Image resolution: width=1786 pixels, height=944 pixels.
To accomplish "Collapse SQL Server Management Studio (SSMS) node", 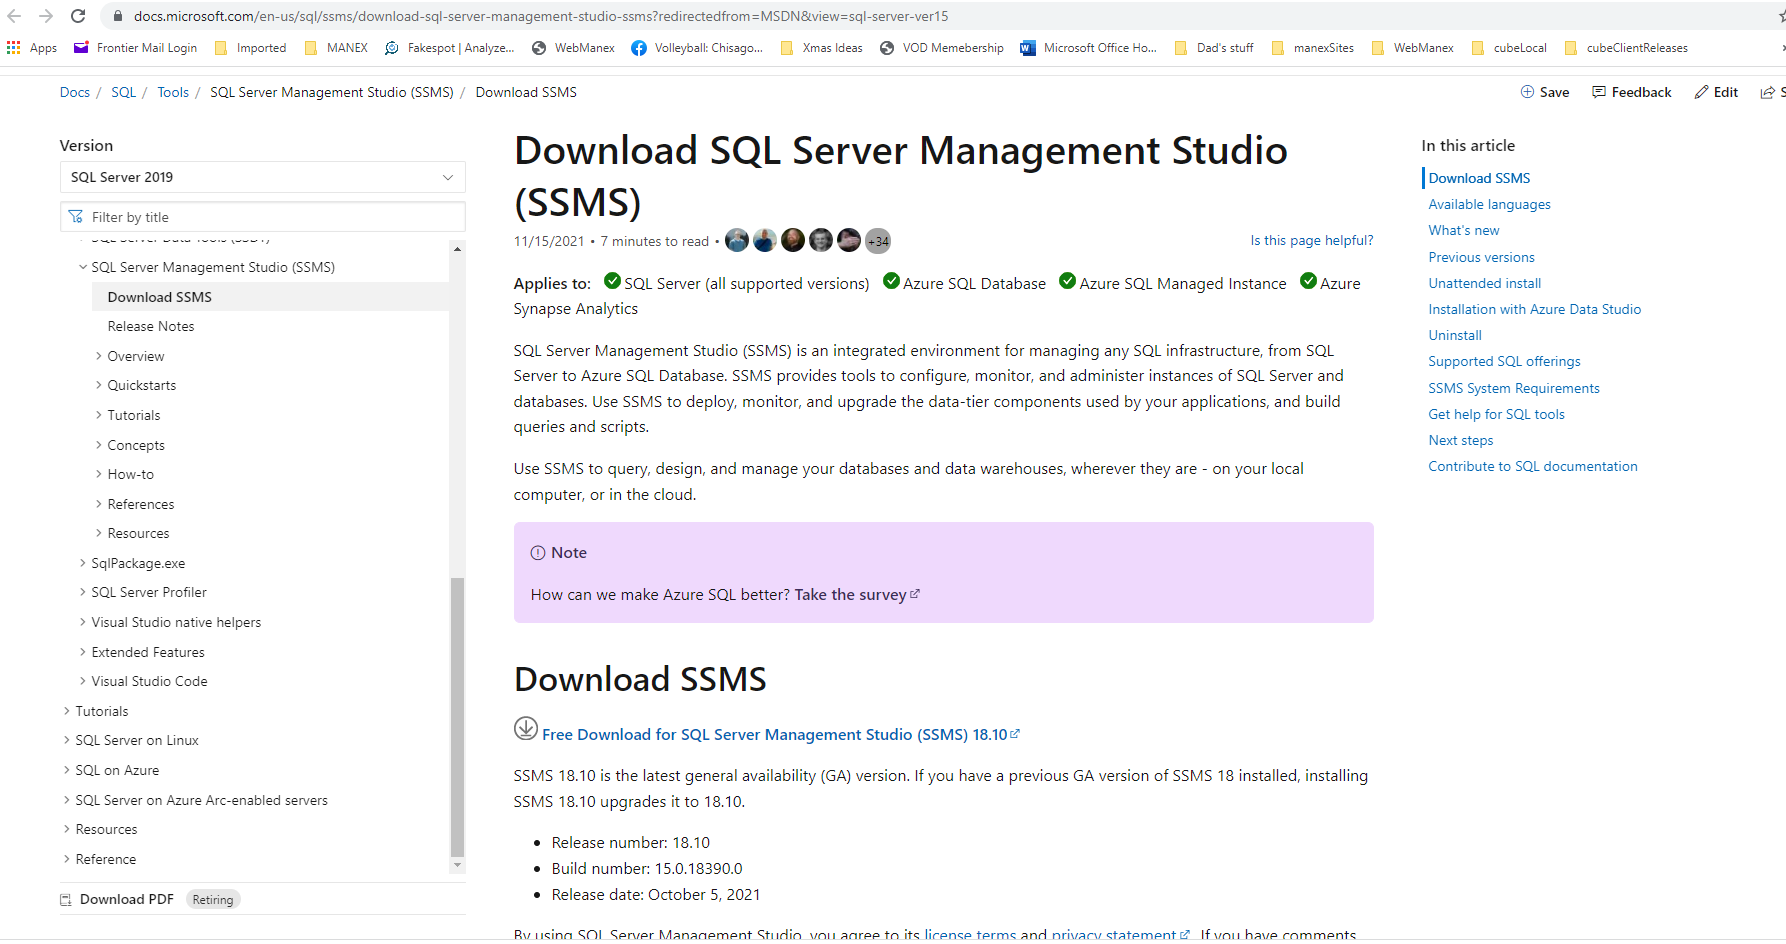I will [x=83, y=267].
